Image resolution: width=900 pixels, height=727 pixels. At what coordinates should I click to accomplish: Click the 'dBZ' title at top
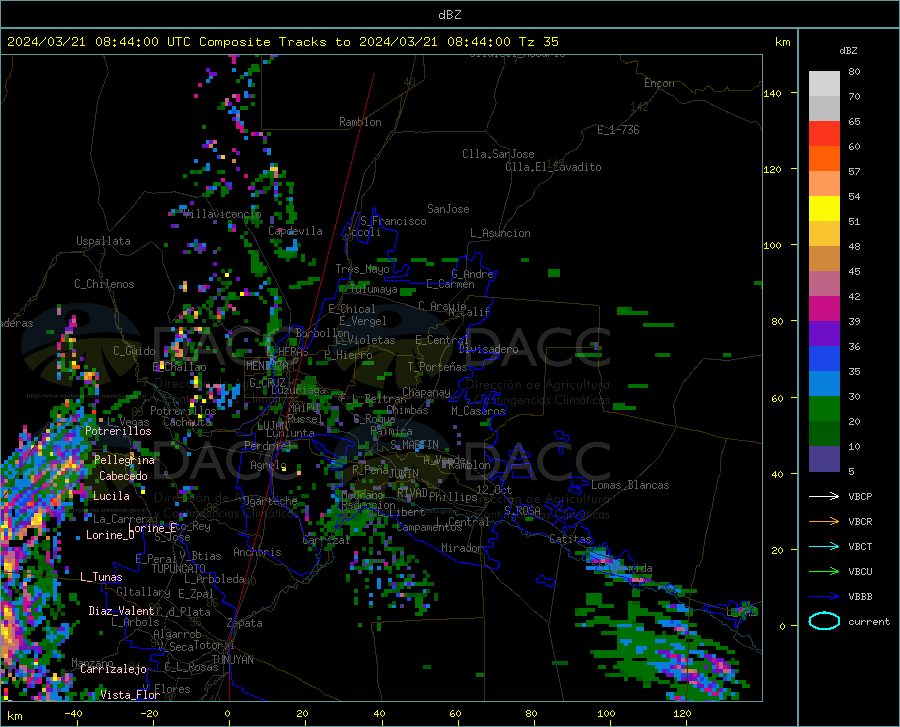click(x=449, y=15)
